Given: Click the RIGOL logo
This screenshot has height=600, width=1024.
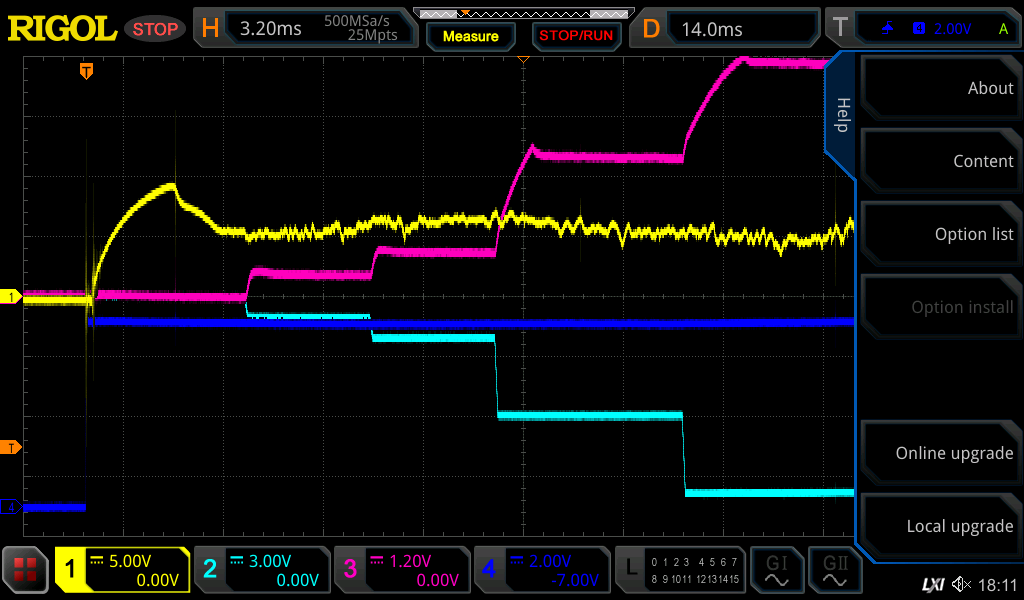Looking at the screenshot, I should (x=62, y=29).
